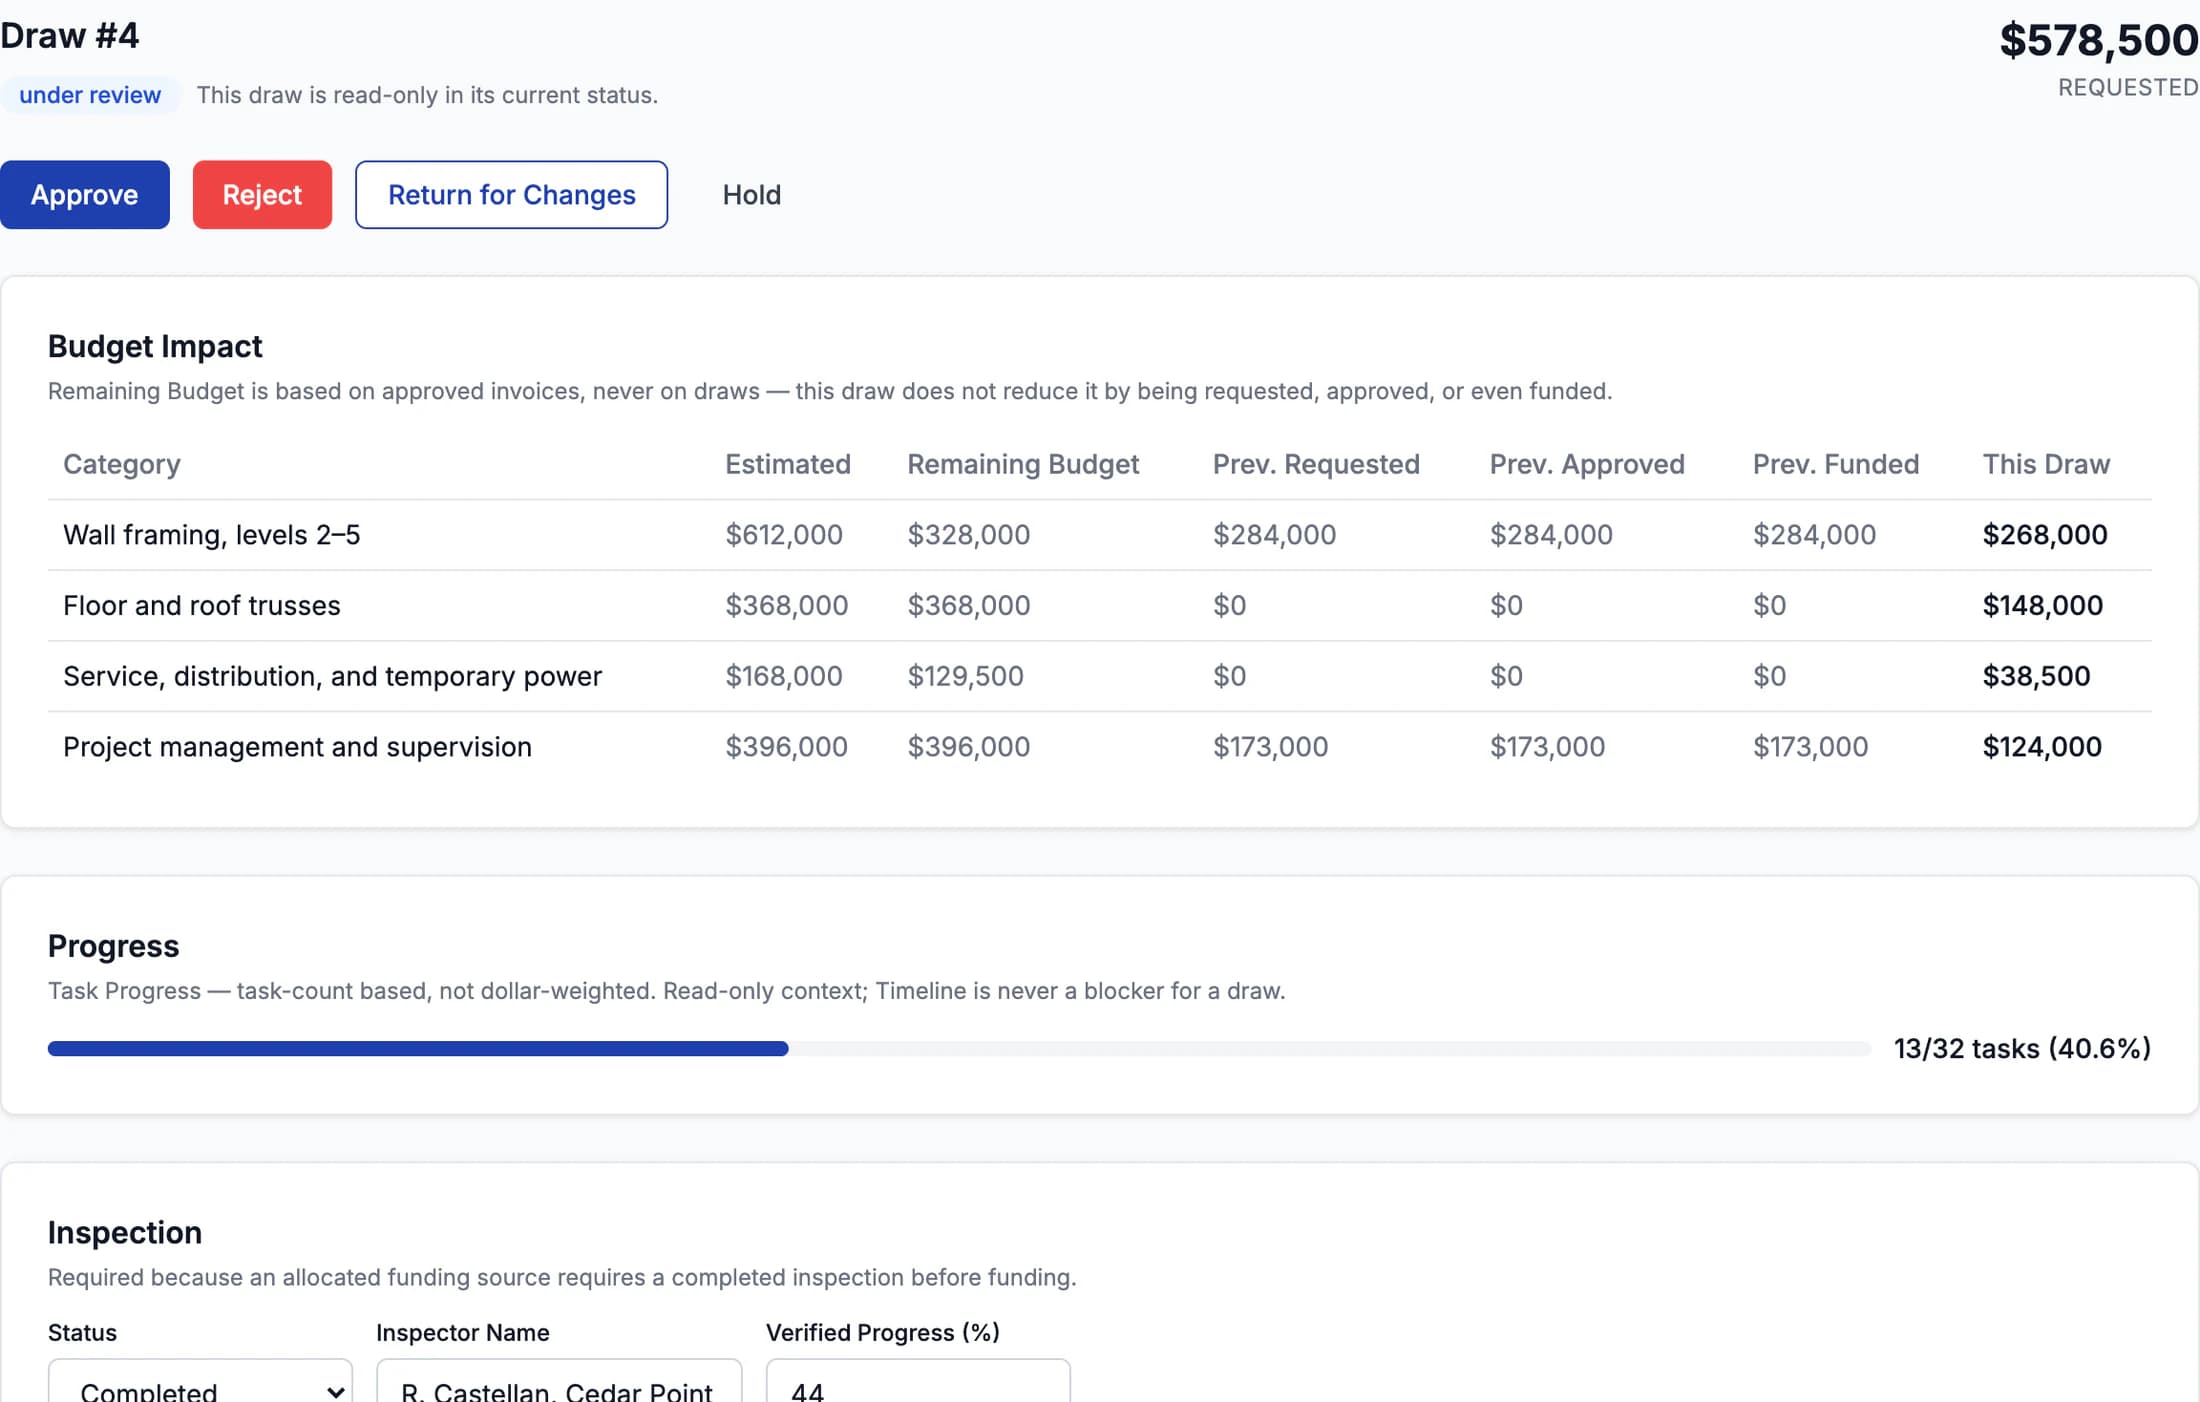Click the task progress bar

959,1048
